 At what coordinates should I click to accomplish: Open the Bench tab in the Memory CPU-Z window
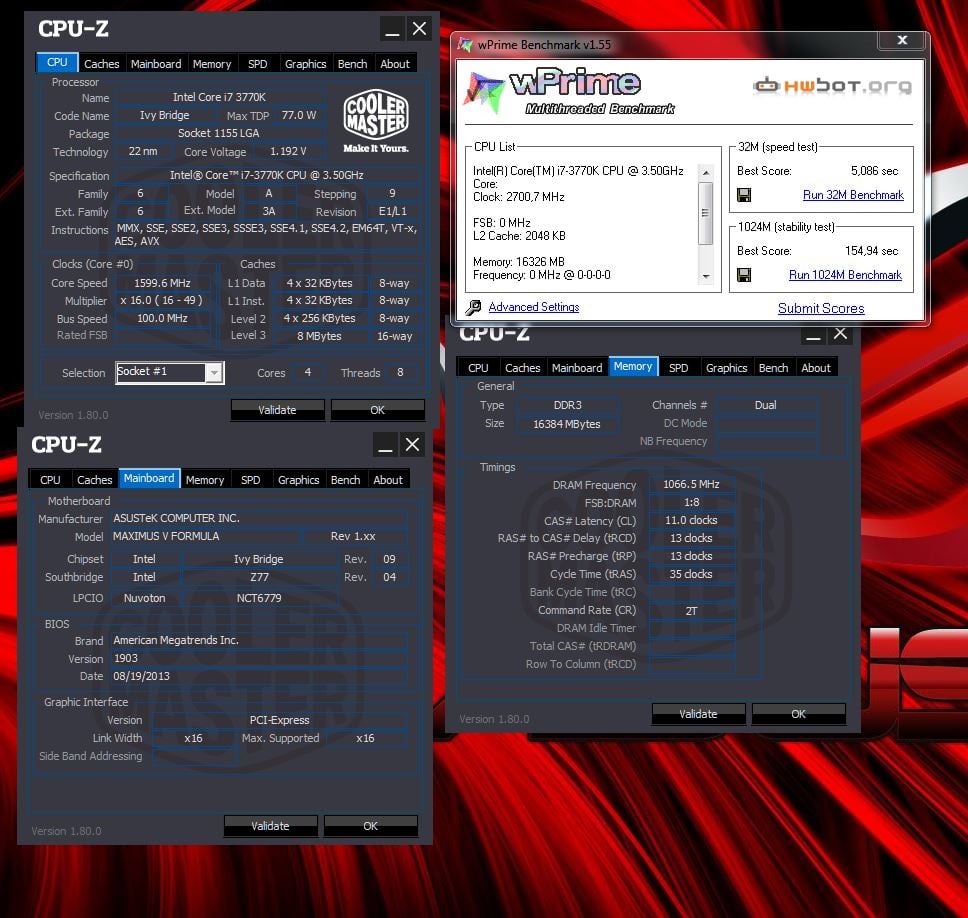click(774, 367)
